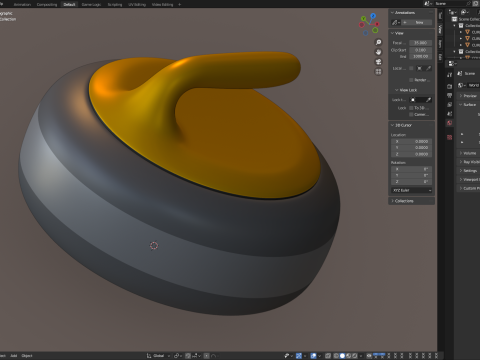Click the pan view hand icon
Viewport: 480px width, 360px height.
(378, 52)
